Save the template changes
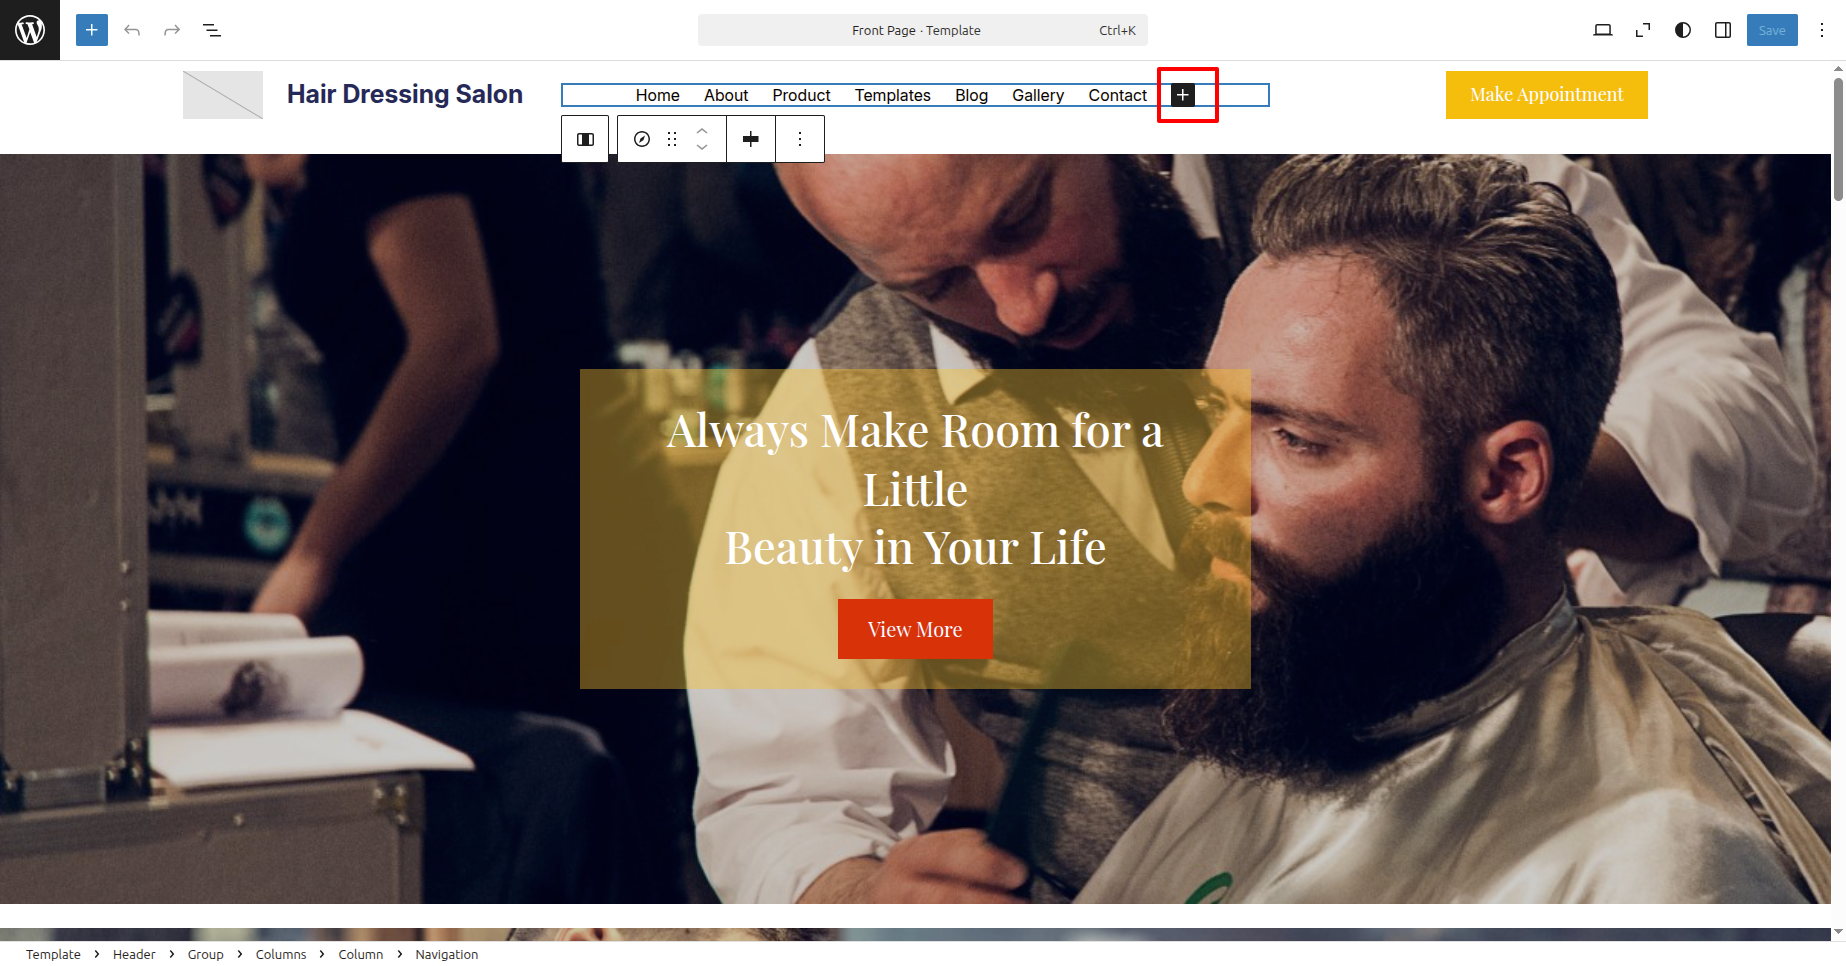Image resolution: width=1846 pixels, height=966 pixels. 1772,30
